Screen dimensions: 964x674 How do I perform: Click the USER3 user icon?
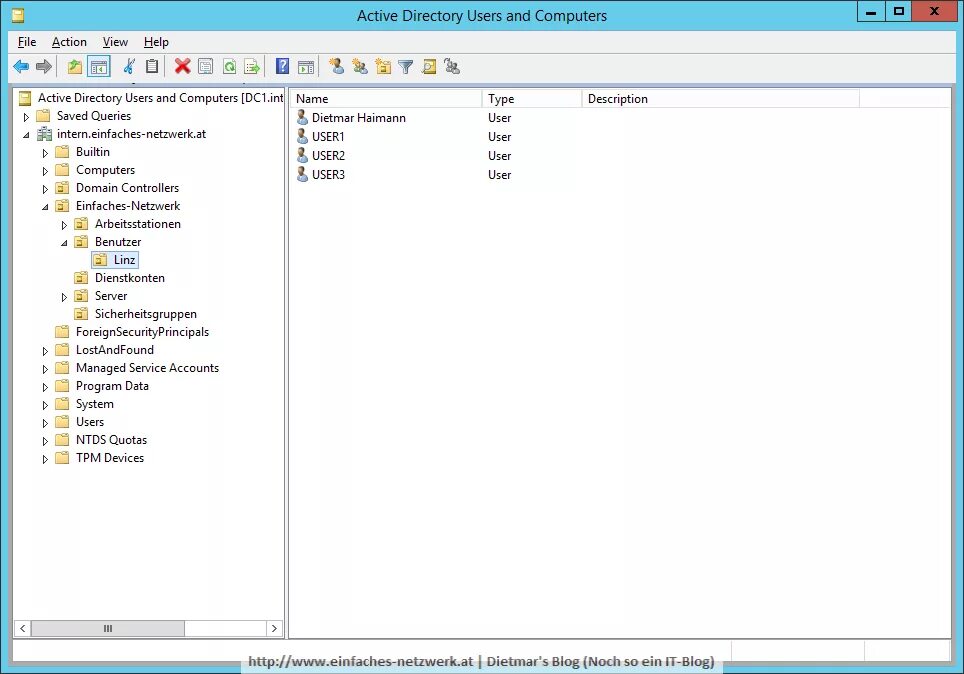[x=302, y=174]
